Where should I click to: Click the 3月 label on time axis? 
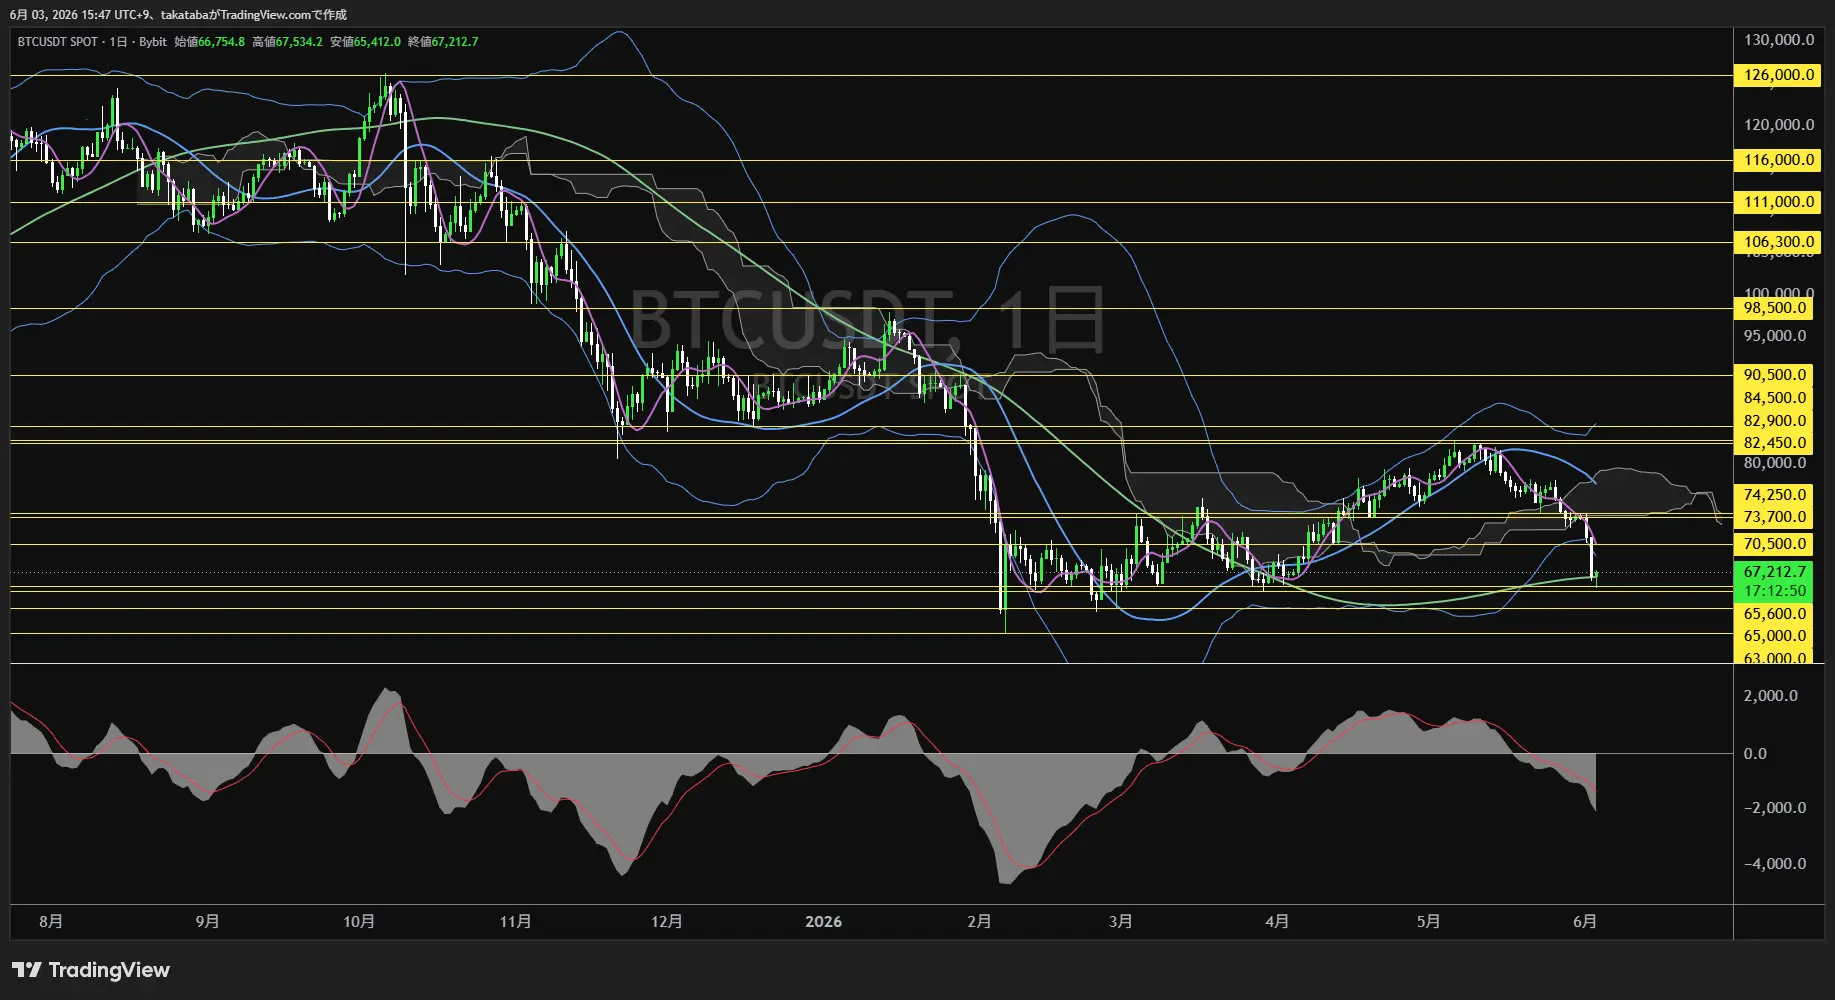(1120, 921)
